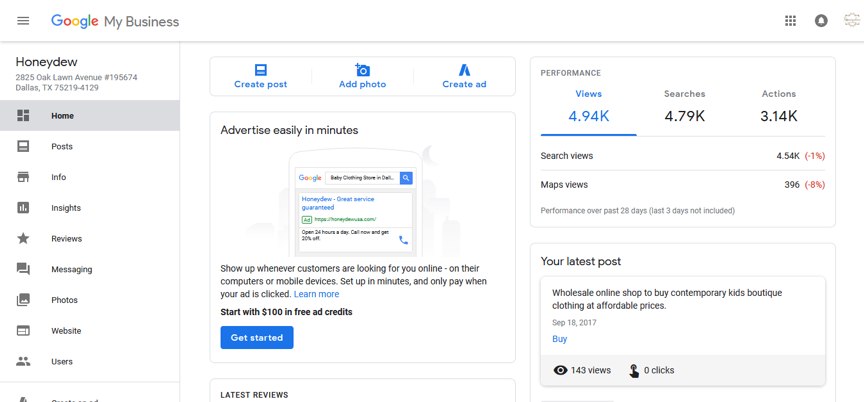
Task: Open Home in the sidebar
Action: (90, 116)
